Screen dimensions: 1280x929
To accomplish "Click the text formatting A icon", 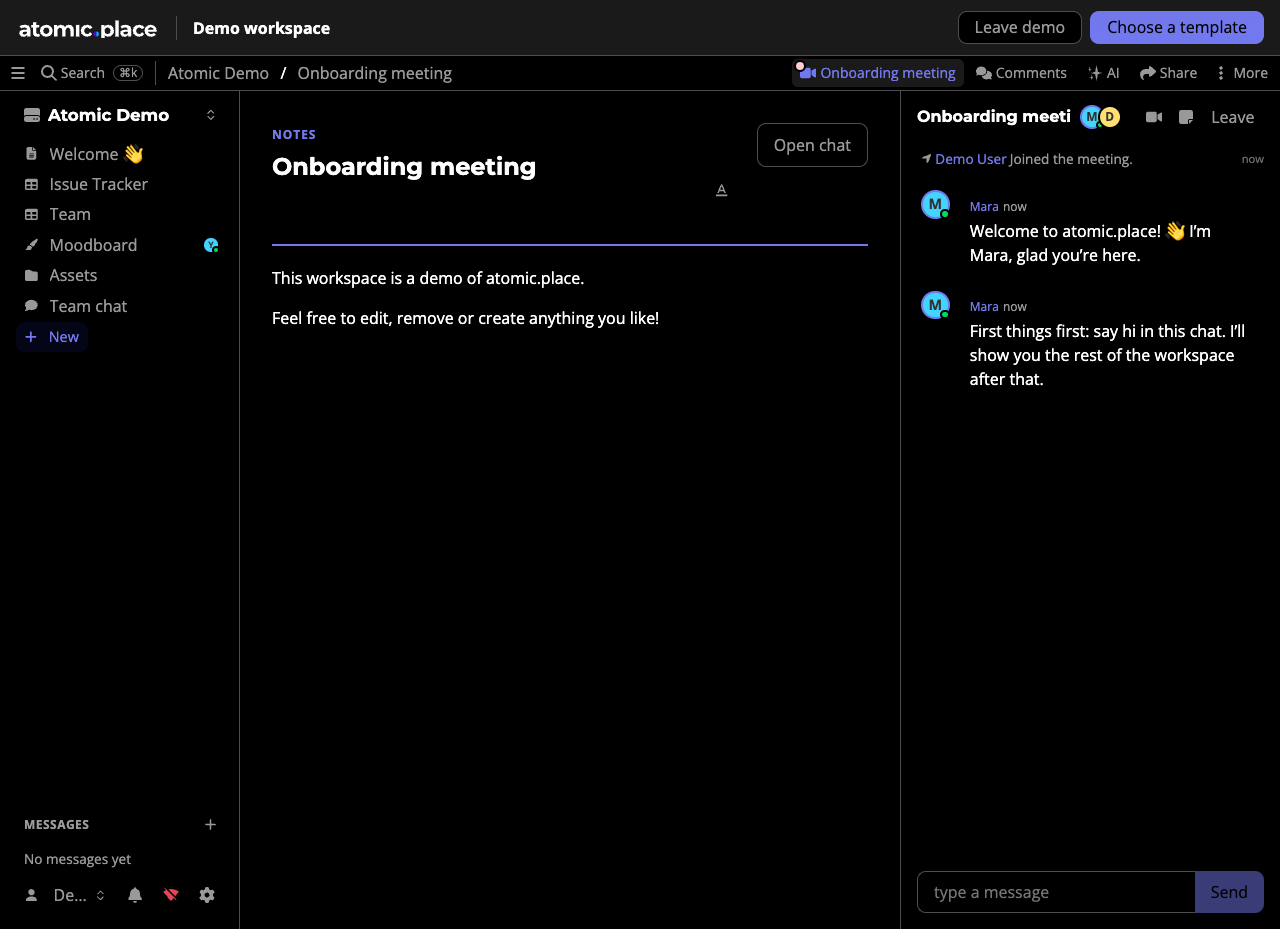I will pyautogui.click(x=721, y=190).
